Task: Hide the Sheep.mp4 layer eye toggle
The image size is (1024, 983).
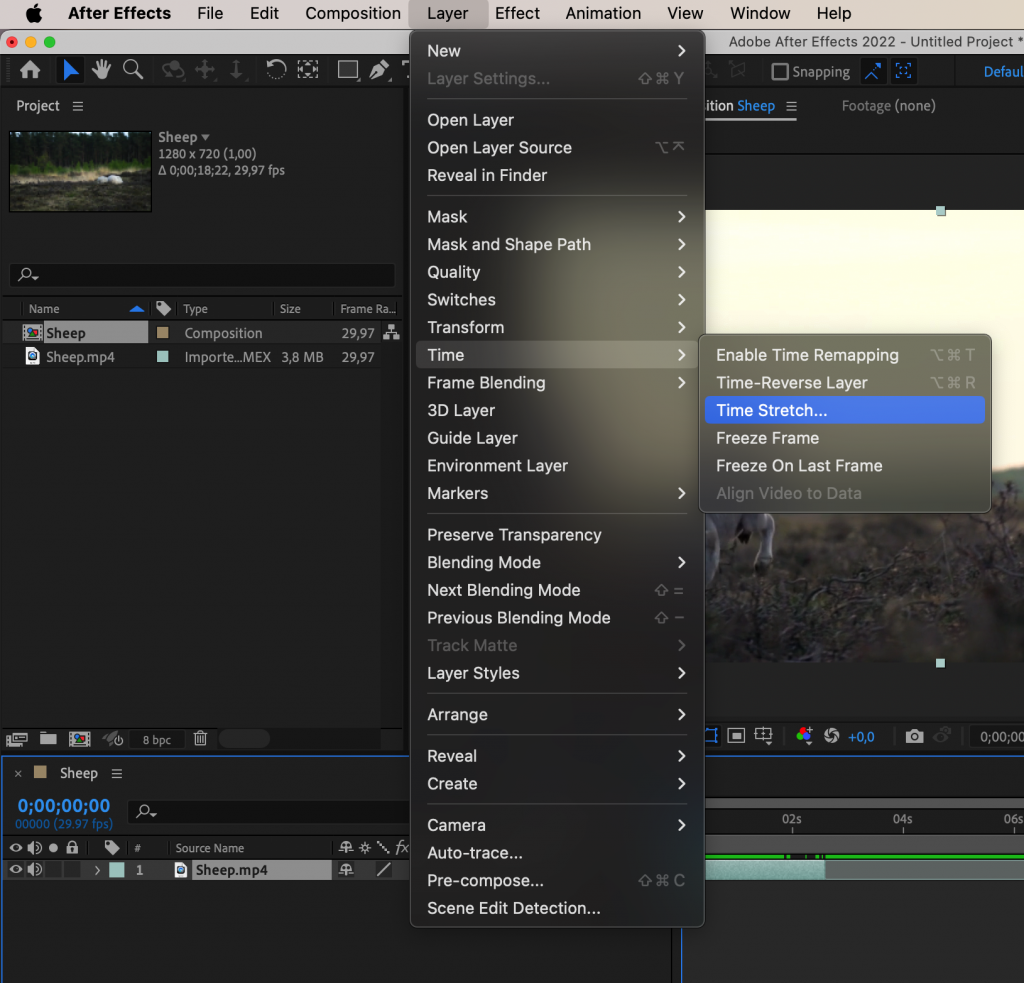Action: 16,869
